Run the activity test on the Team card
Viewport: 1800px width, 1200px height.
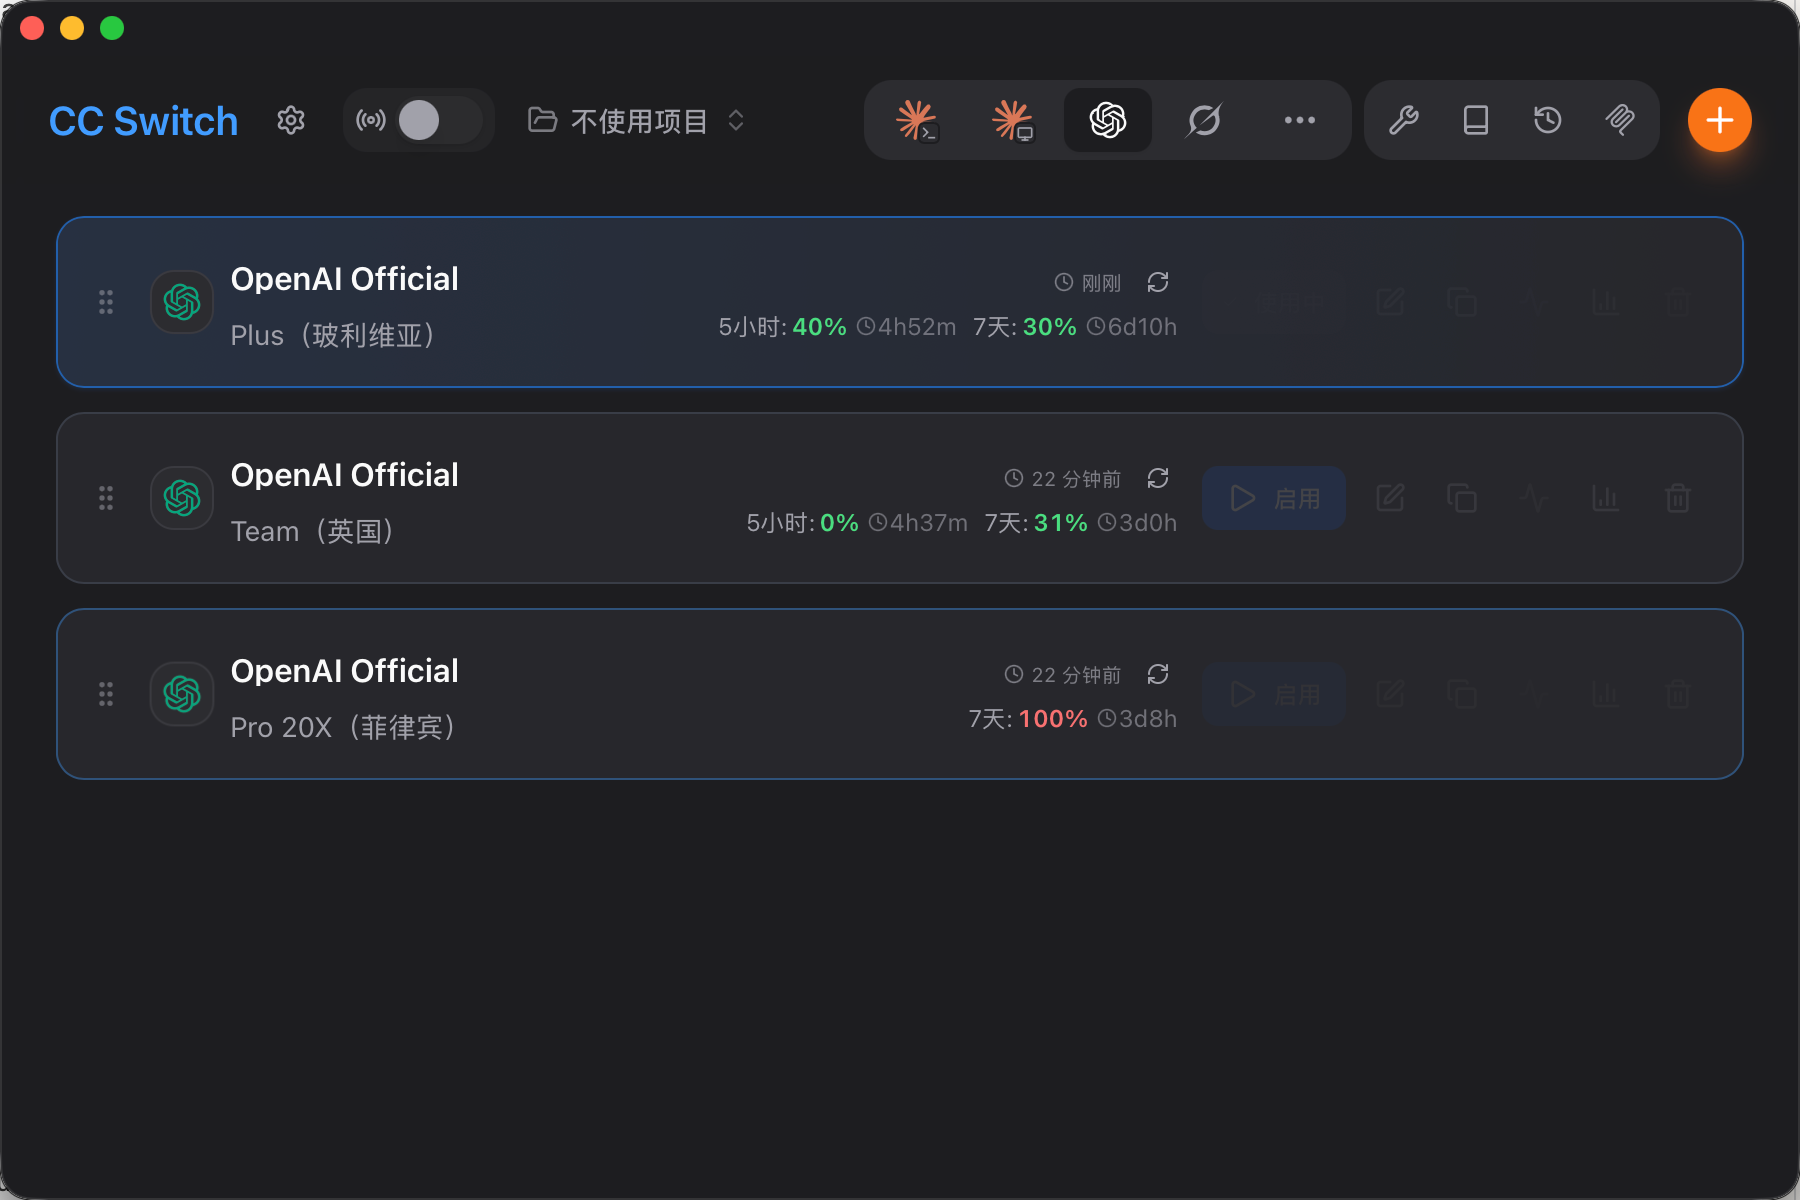(1534, 498)
